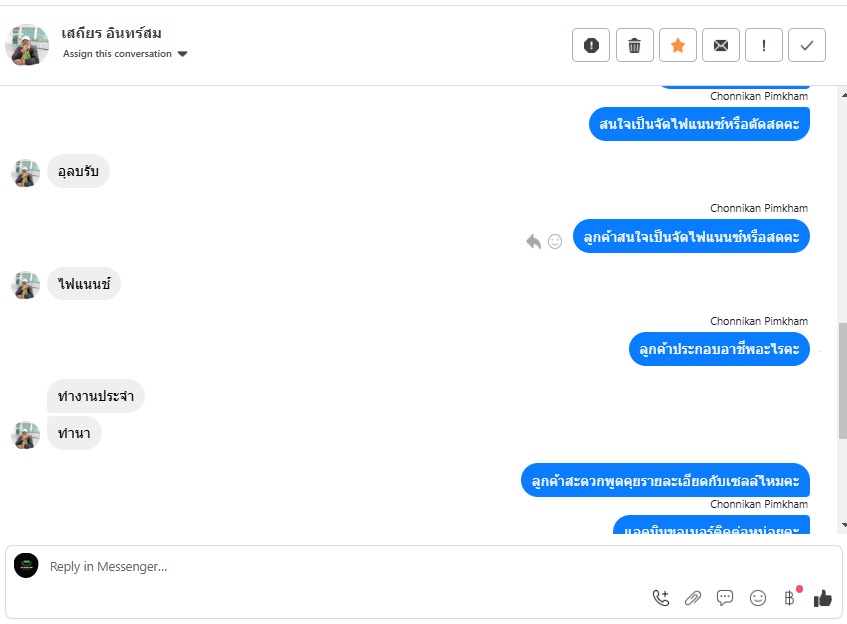
Task: Click the Assign this conversation label
Action: coord(117,53)
